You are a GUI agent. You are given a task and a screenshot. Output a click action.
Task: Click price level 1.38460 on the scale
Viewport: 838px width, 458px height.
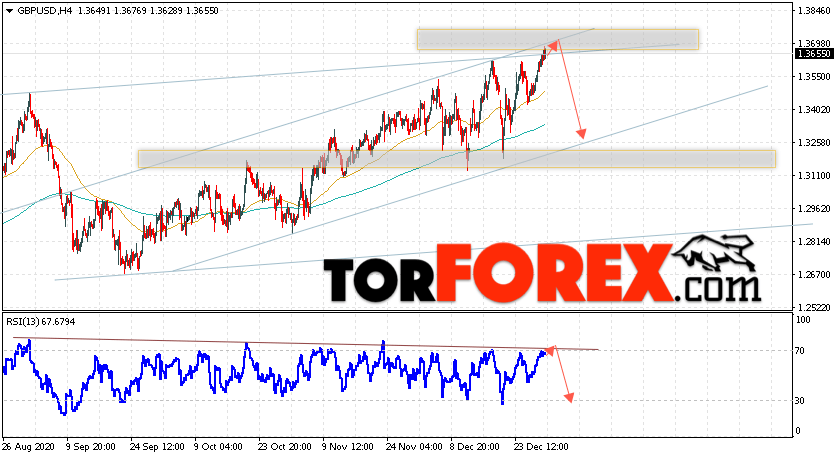pyautogui.click(x=814, y=11)
